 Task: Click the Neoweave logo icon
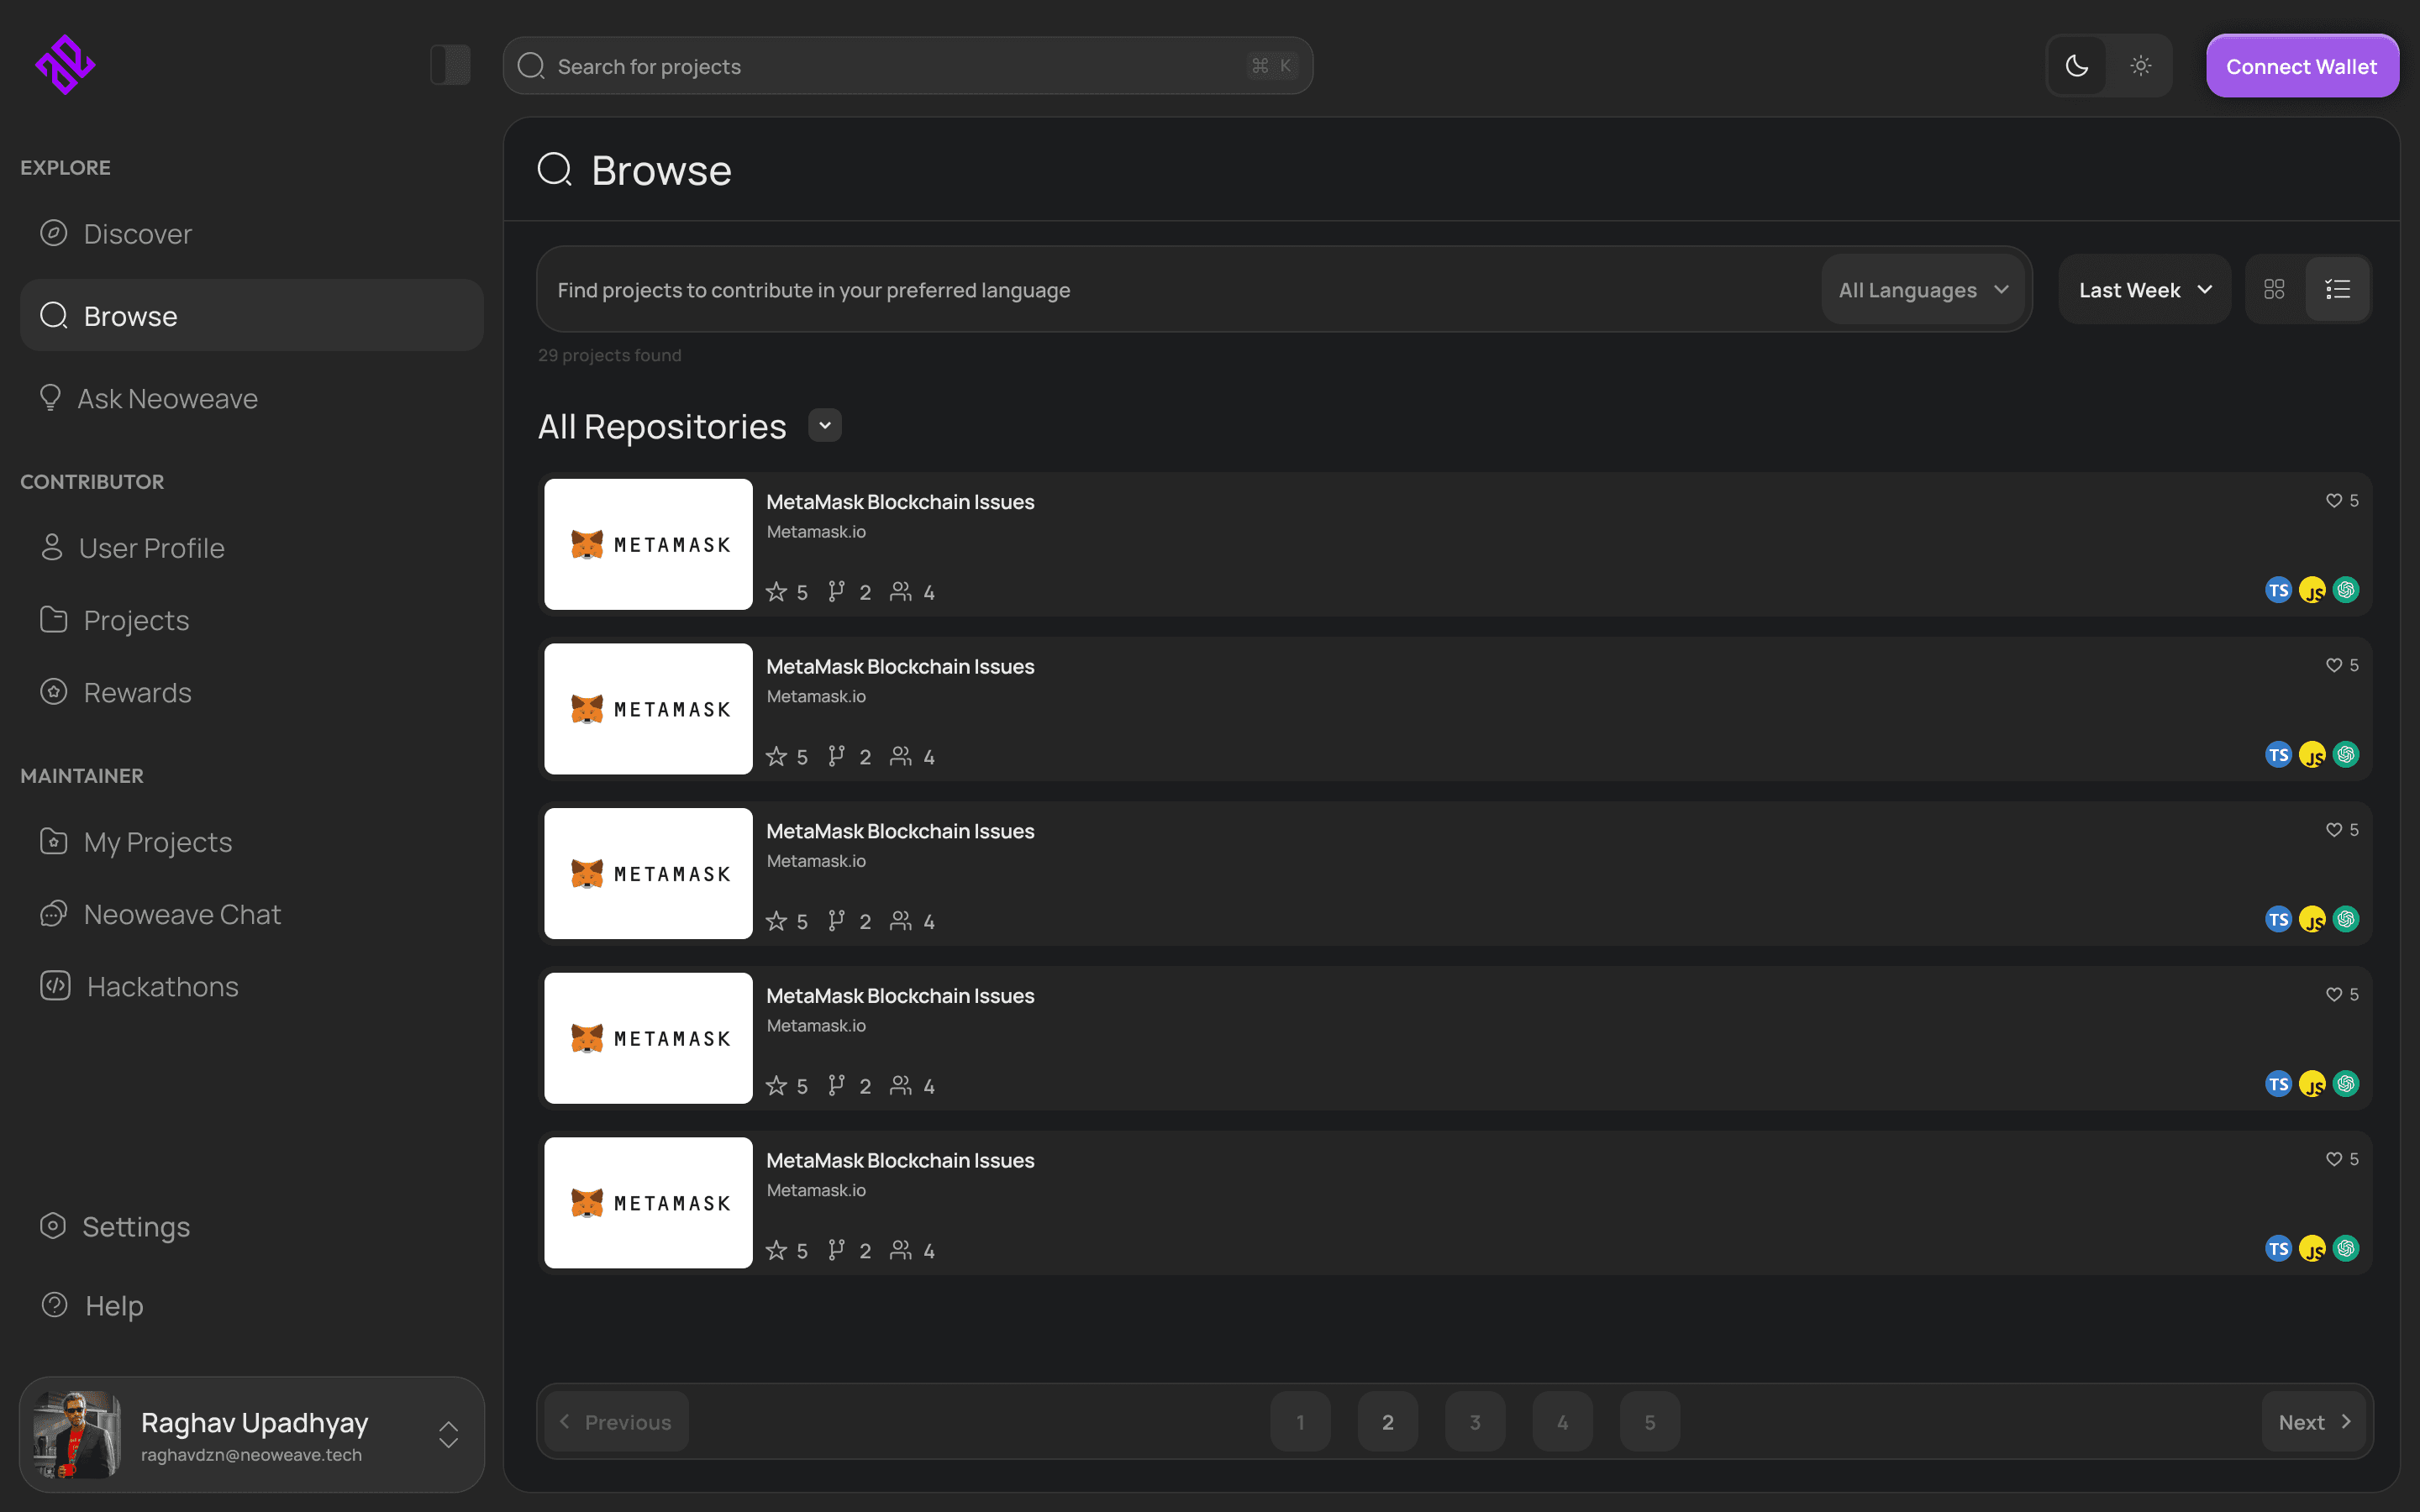pyautogui.click(x=65, y=65)
